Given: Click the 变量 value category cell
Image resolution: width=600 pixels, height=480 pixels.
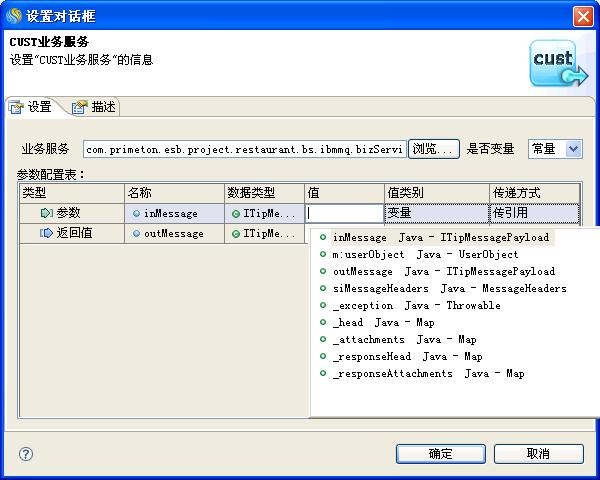Looking at the screenshot, I should [x=437, y=213].
